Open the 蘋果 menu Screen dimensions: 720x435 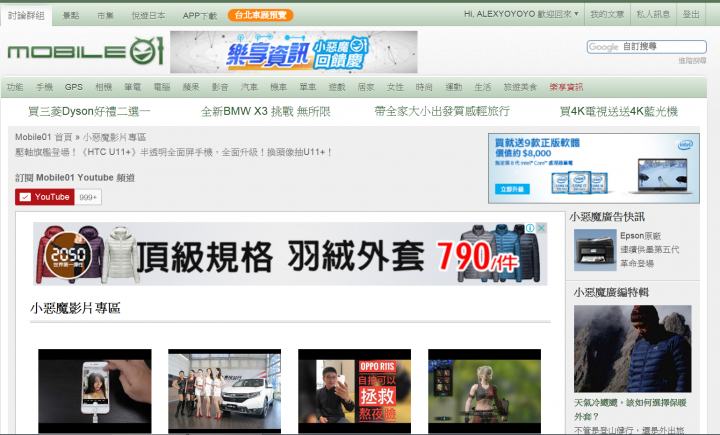coord(191,87)
